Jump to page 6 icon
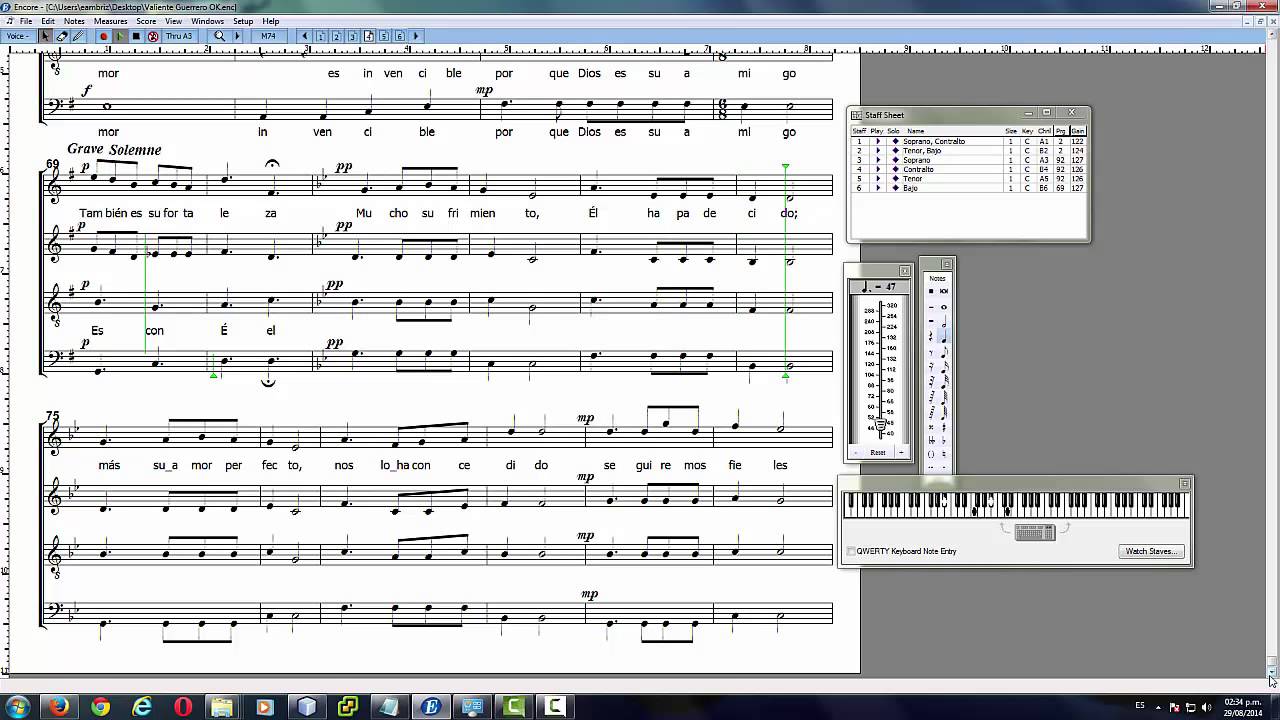Screen dimensions: 1280x720 (399, 36)
